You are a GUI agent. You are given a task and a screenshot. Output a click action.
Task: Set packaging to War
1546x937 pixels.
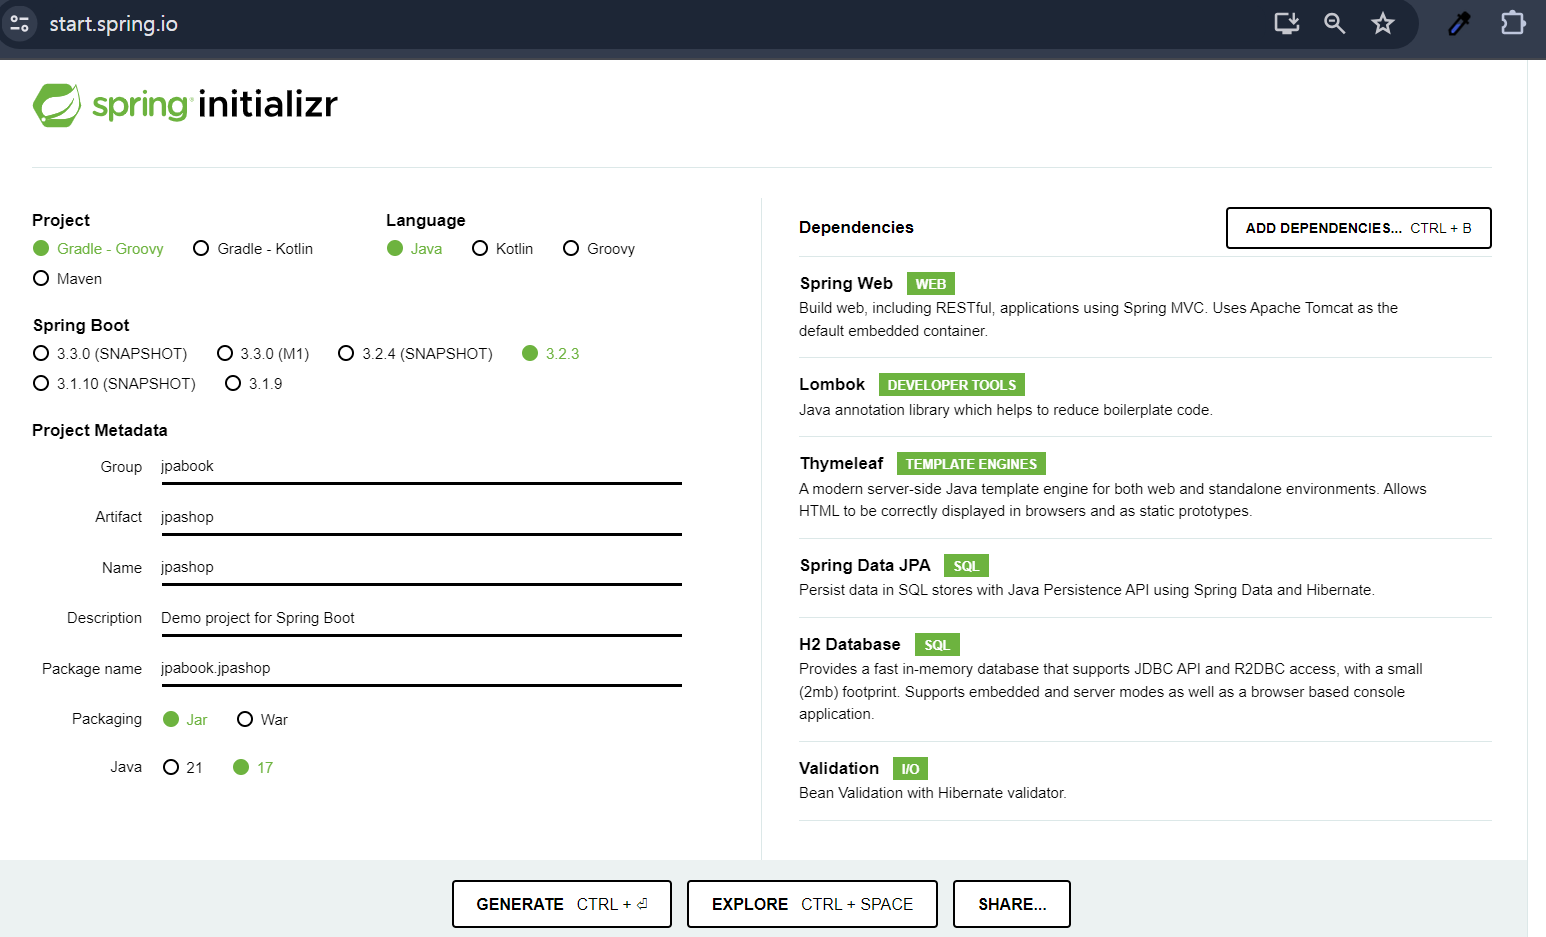pyautogui.click(x=262, y=720)
